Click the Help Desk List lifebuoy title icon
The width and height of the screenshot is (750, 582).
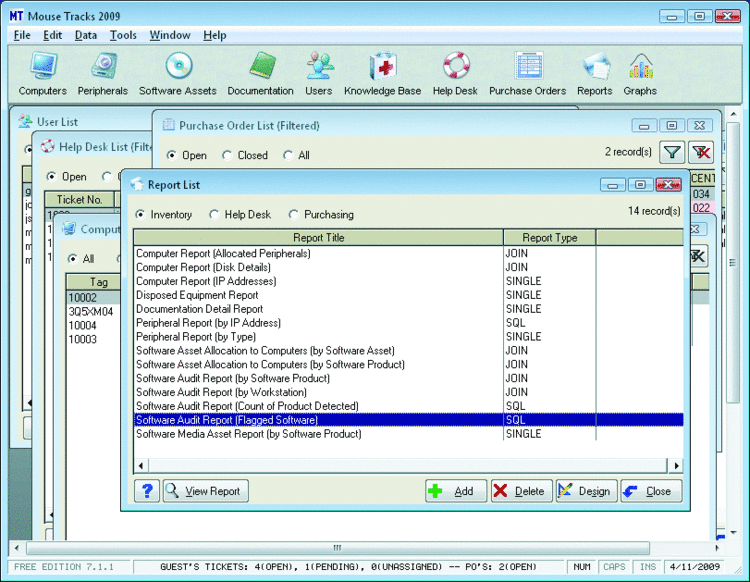(47, 146)
